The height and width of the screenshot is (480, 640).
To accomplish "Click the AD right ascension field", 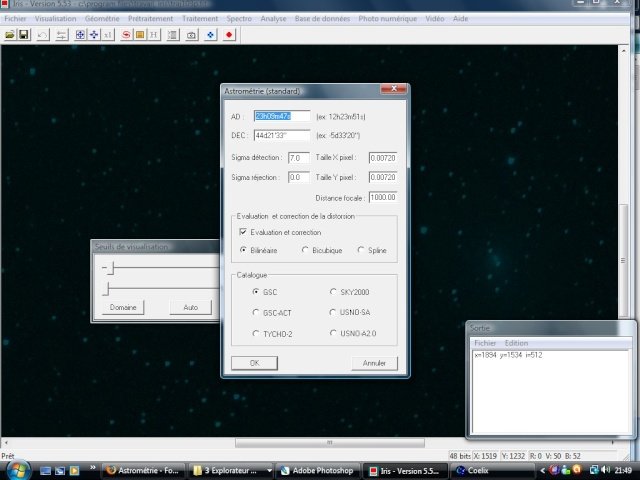I will tap(282, 116).
